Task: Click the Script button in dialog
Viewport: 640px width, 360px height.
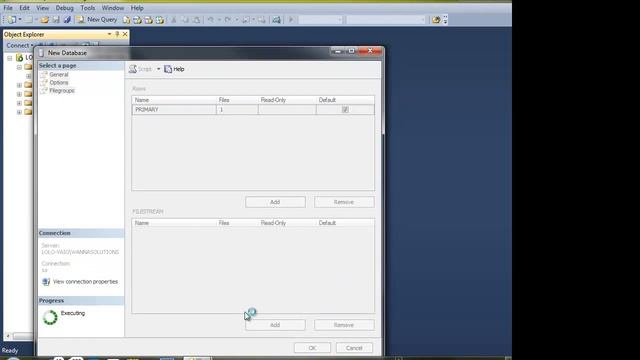Action: coord(140,69)
